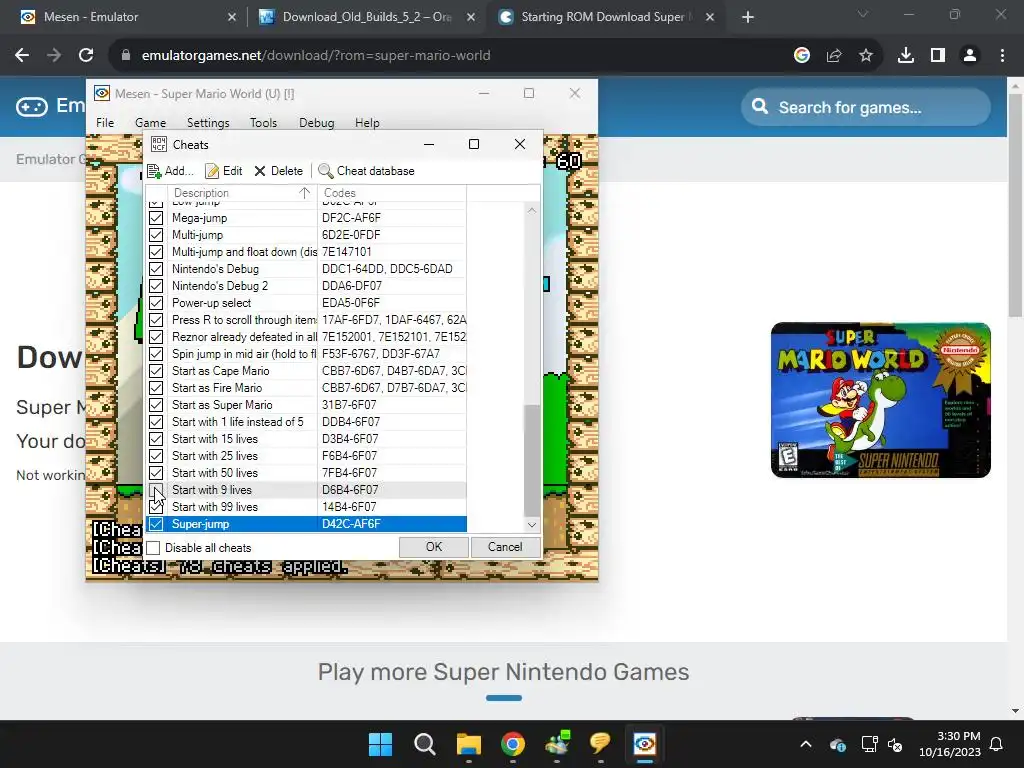This screenshot has height=768, width=1024.
Task: Toggle Start with 15 lives checkbox
Action: (155, 439)
